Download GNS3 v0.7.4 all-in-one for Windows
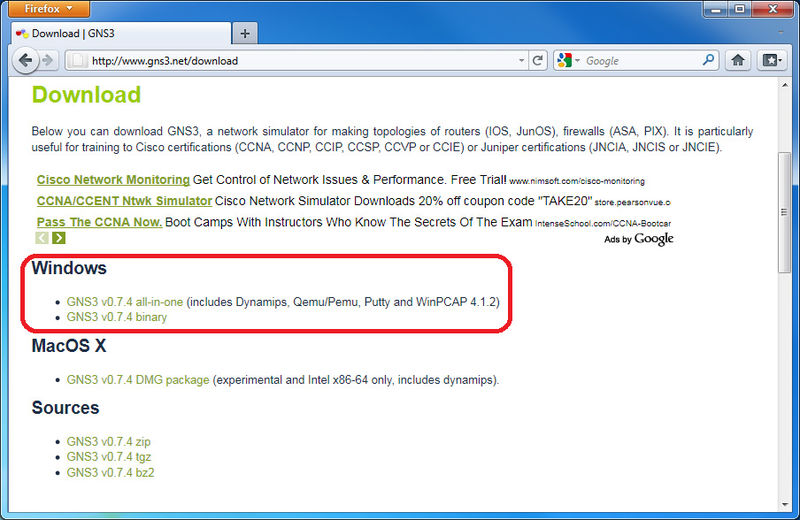The image size is (800, 520). tap(125, 301)
